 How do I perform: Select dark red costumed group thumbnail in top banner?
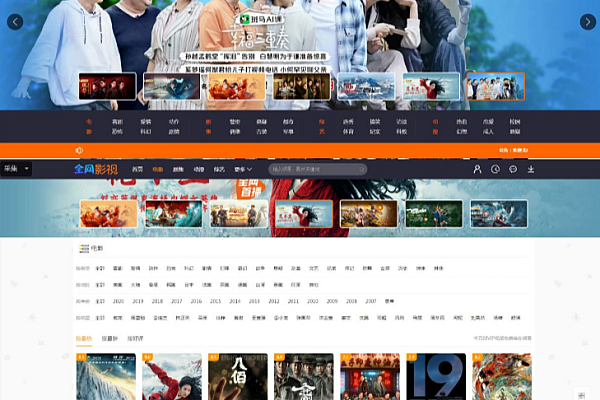coord(107,87)
